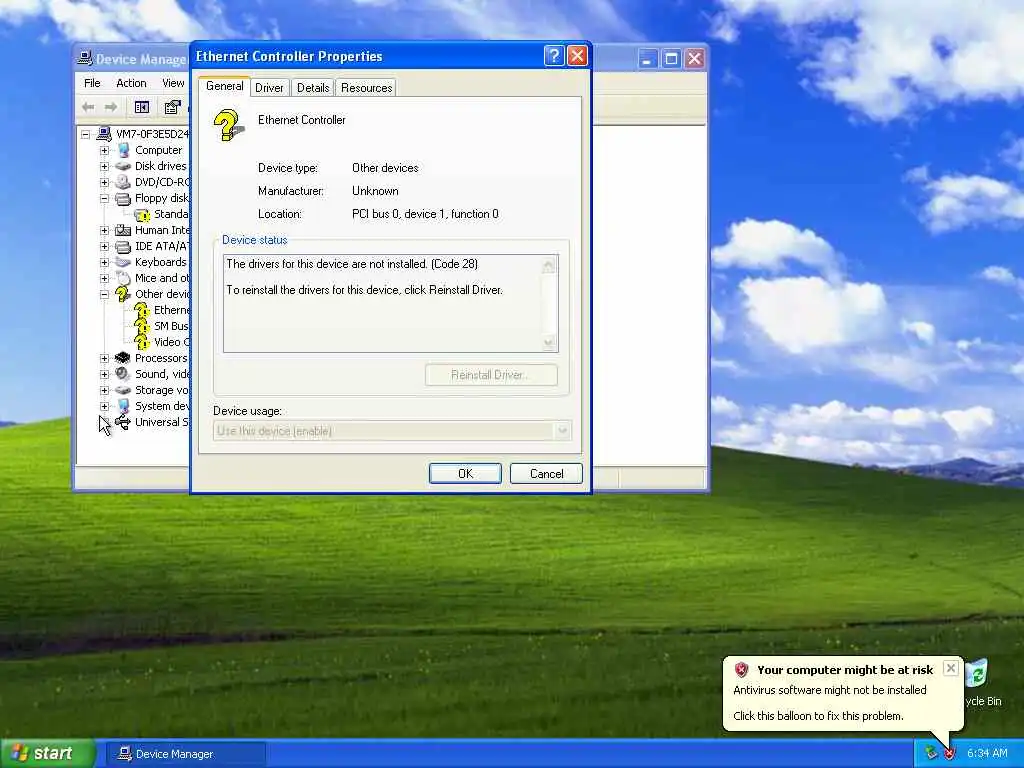Select the Floppy disk controllers item
Image resolution: width=1024 pixels, height=768 pixels.
[x=161, y=198]
